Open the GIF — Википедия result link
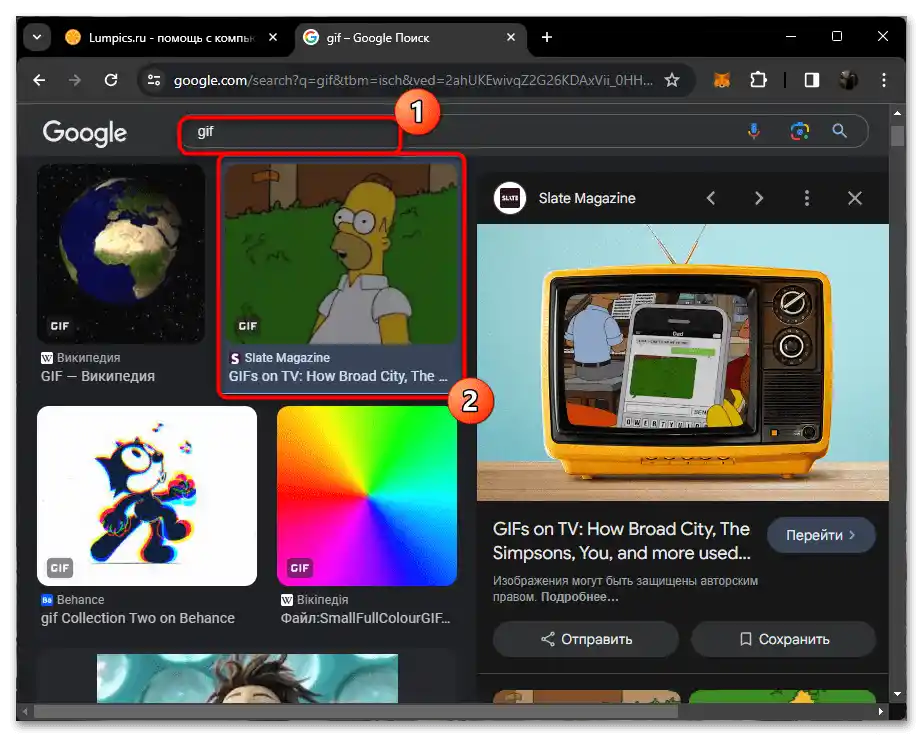The width and height of the screenshot is (923, 737). 98,376
